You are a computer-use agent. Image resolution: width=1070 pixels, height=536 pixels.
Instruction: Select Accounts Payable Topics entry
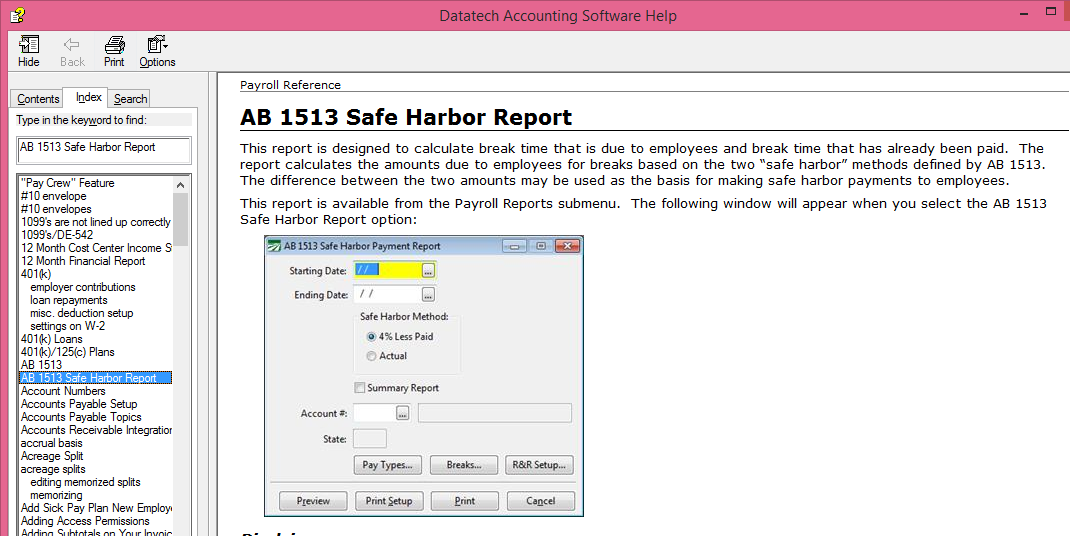pyautogui.click(x=81, y=417)
